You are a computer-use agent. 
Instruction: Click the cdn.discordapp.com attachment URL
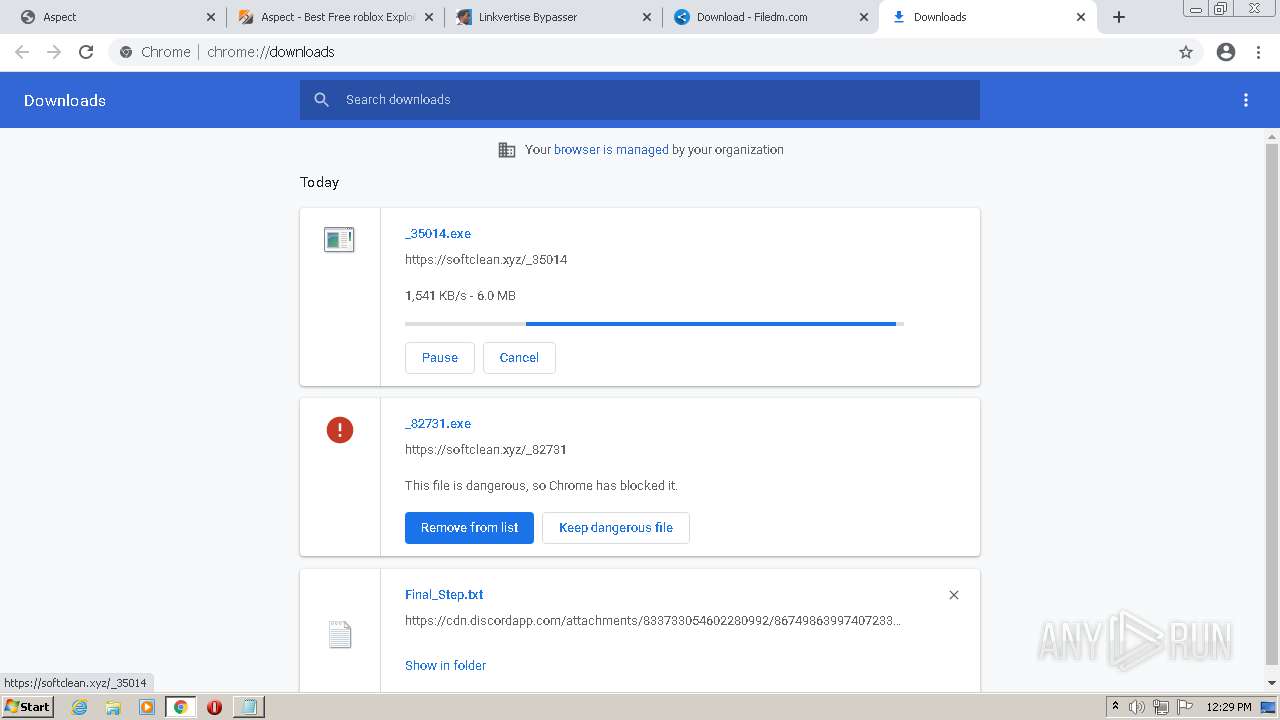click(653, 621)
